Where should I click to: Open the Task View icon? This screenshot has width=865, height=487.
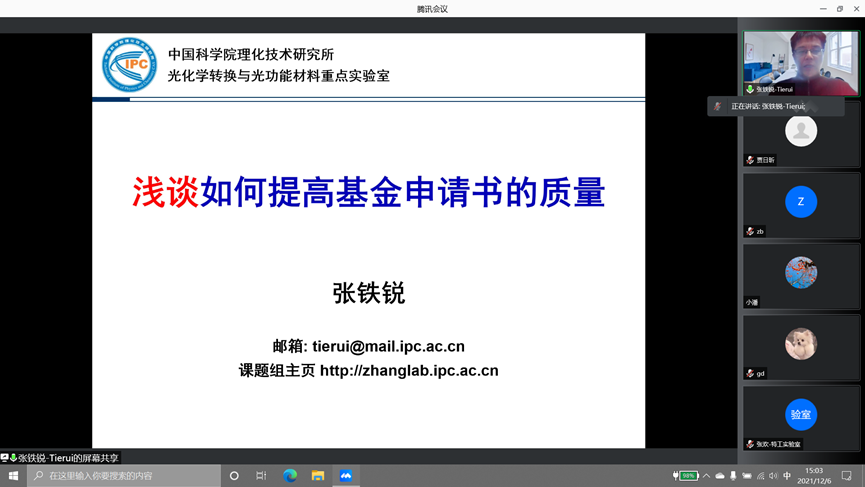click(x=261, y=476)
